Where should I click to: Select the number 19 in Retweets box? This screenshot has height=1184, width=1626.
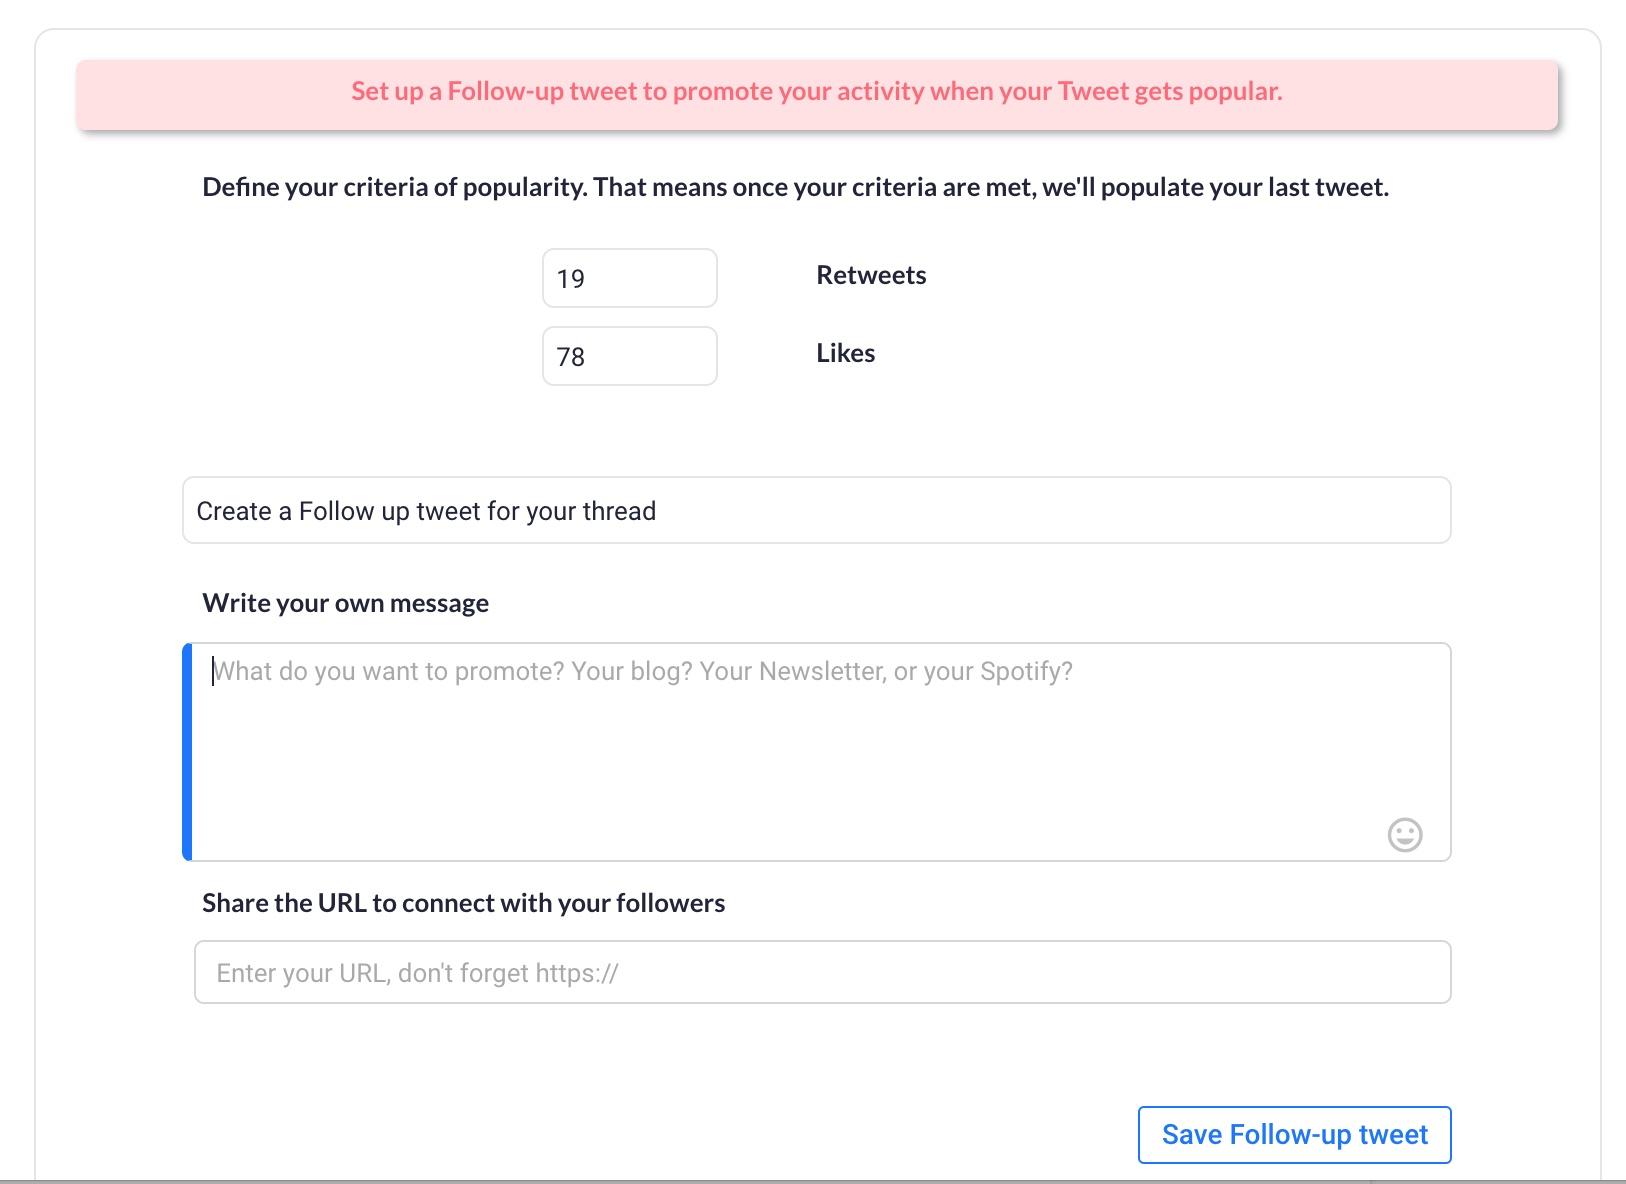point(571,279)
